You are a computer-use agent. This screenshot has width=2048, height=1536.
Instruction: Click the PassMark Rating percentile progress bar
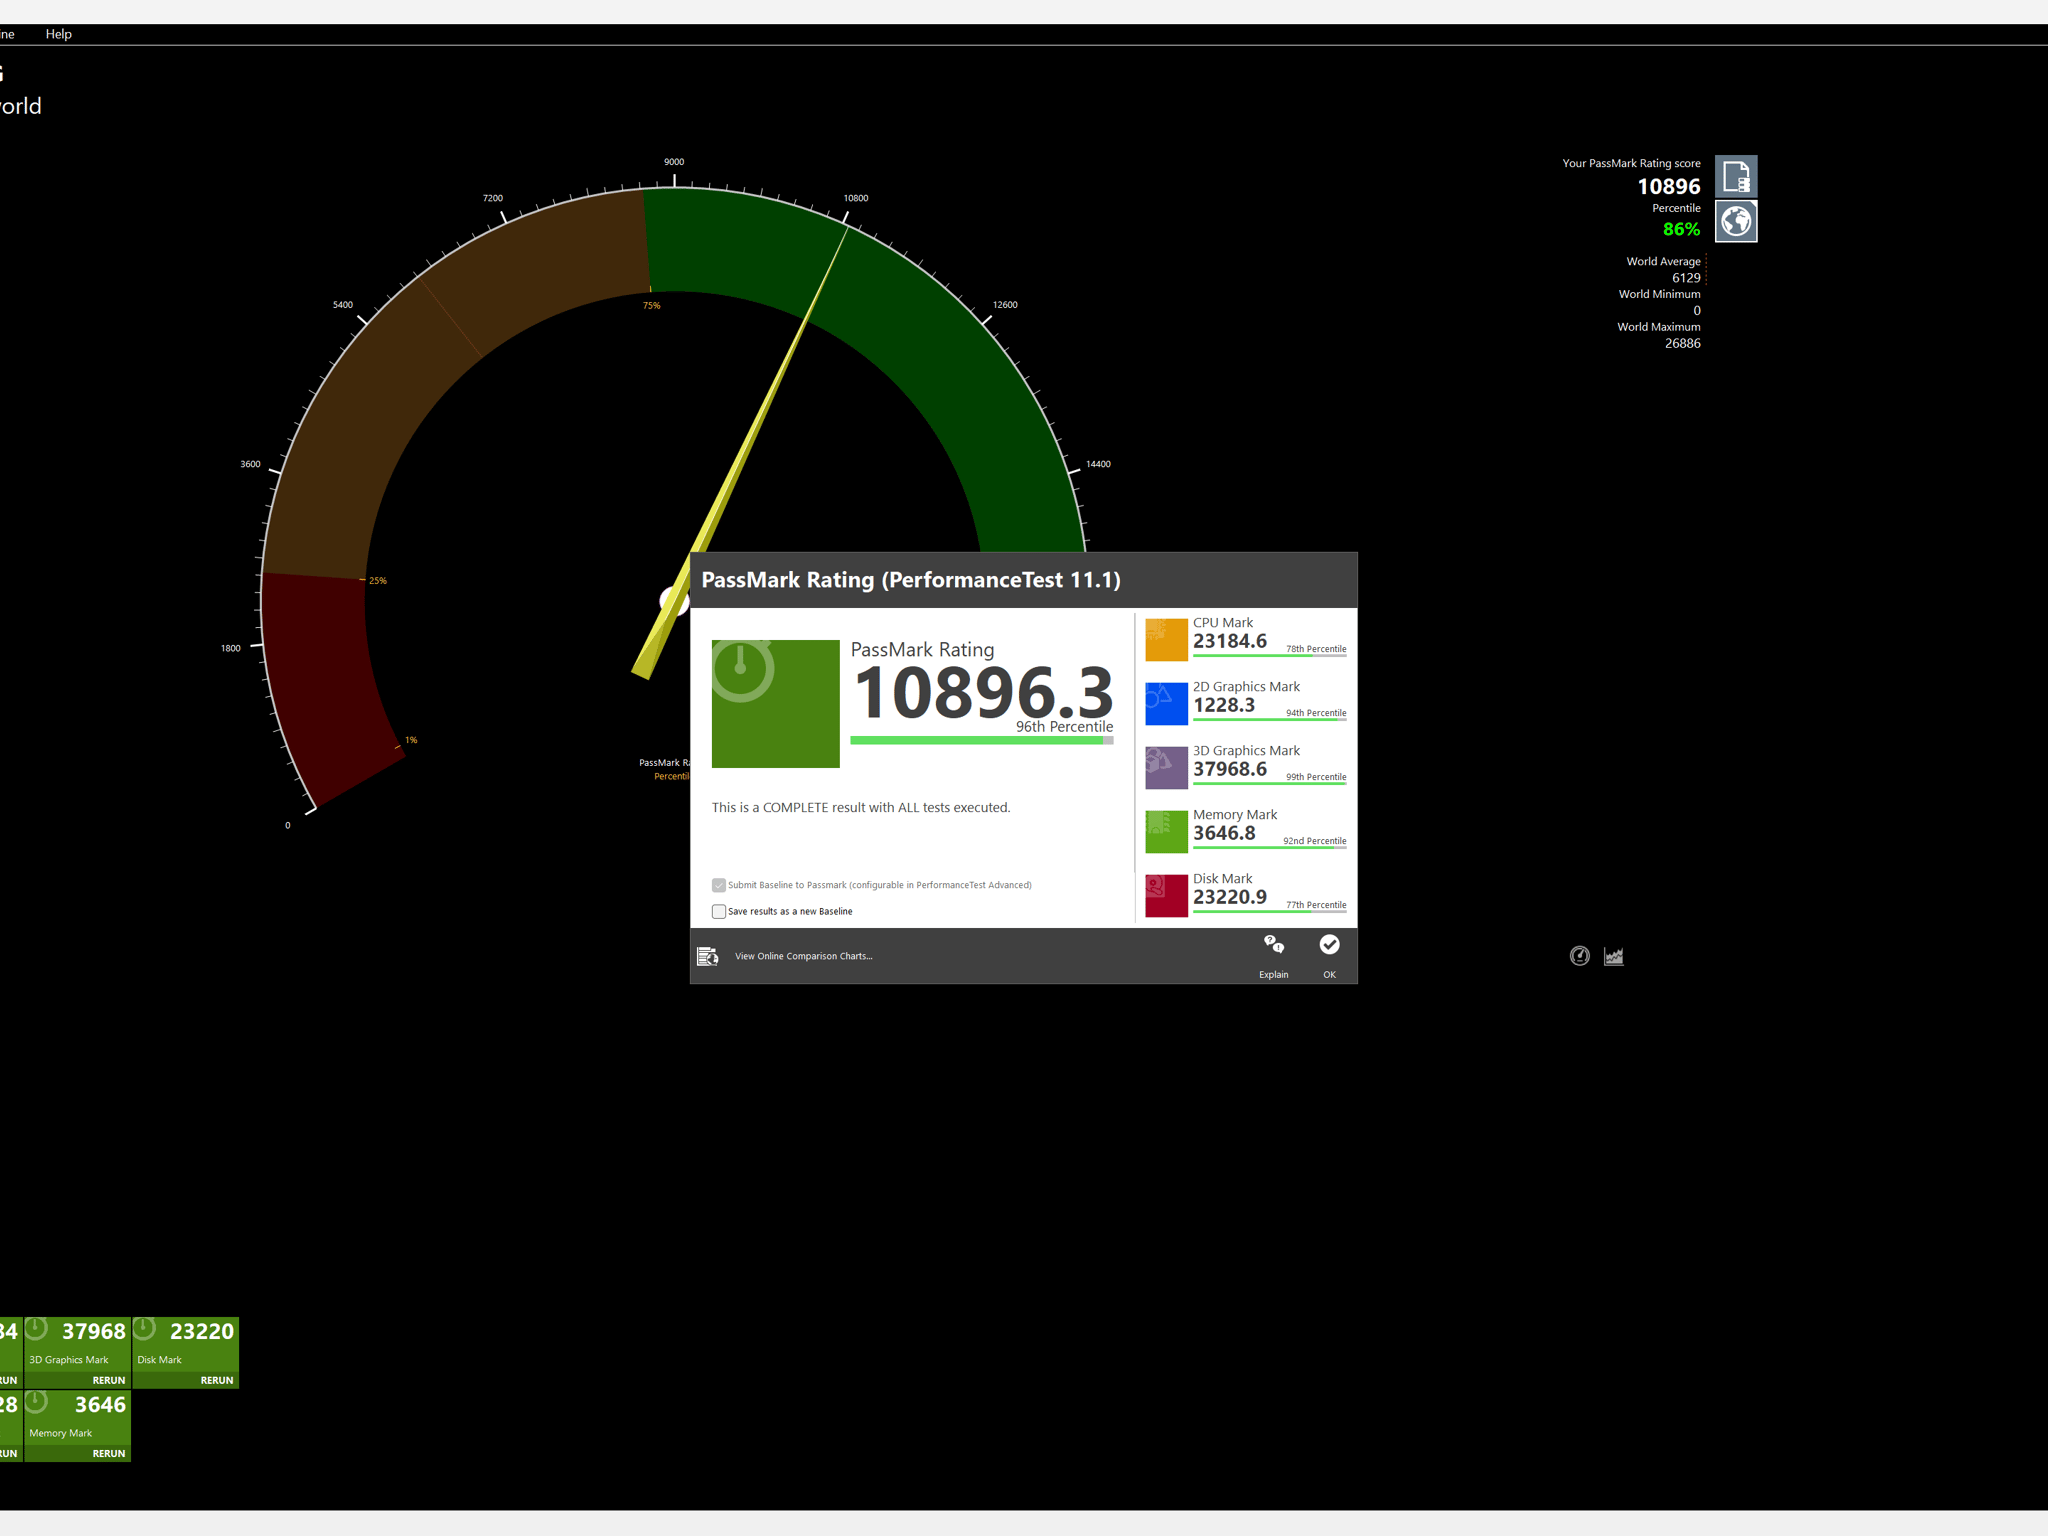[982, 740]
